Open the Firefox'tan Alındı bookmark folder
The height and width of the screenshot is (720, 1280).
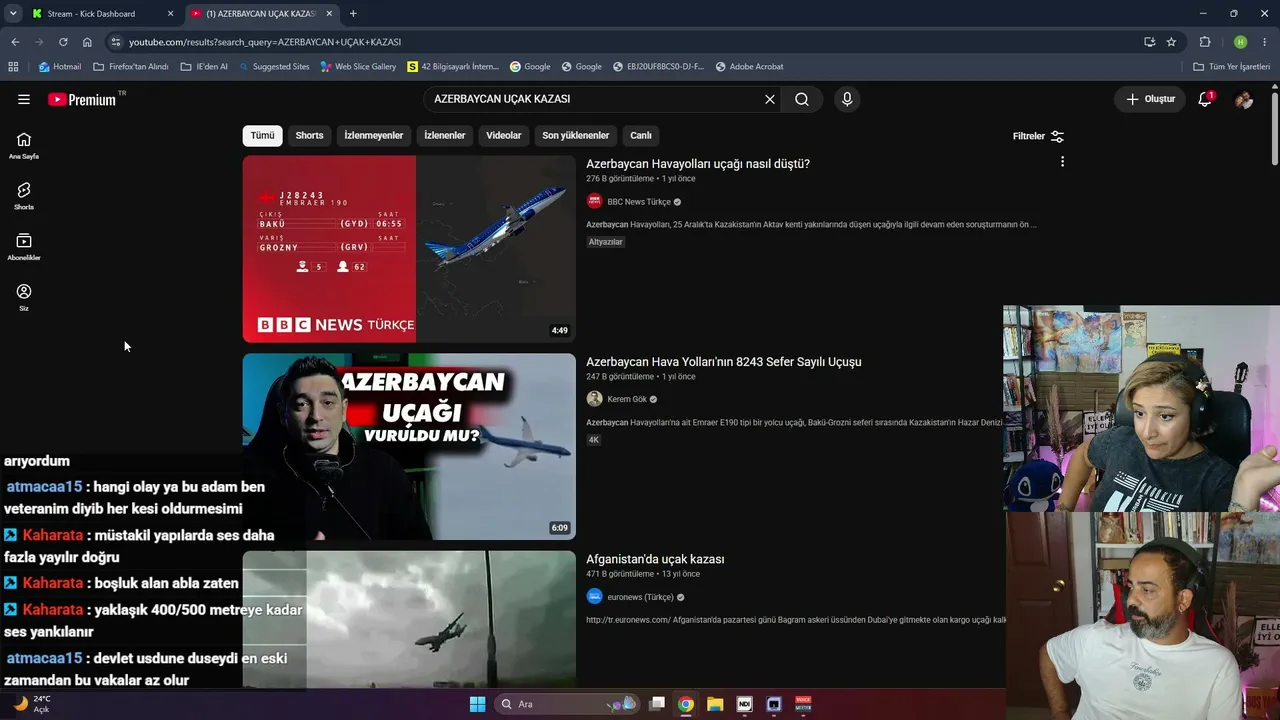130,67
